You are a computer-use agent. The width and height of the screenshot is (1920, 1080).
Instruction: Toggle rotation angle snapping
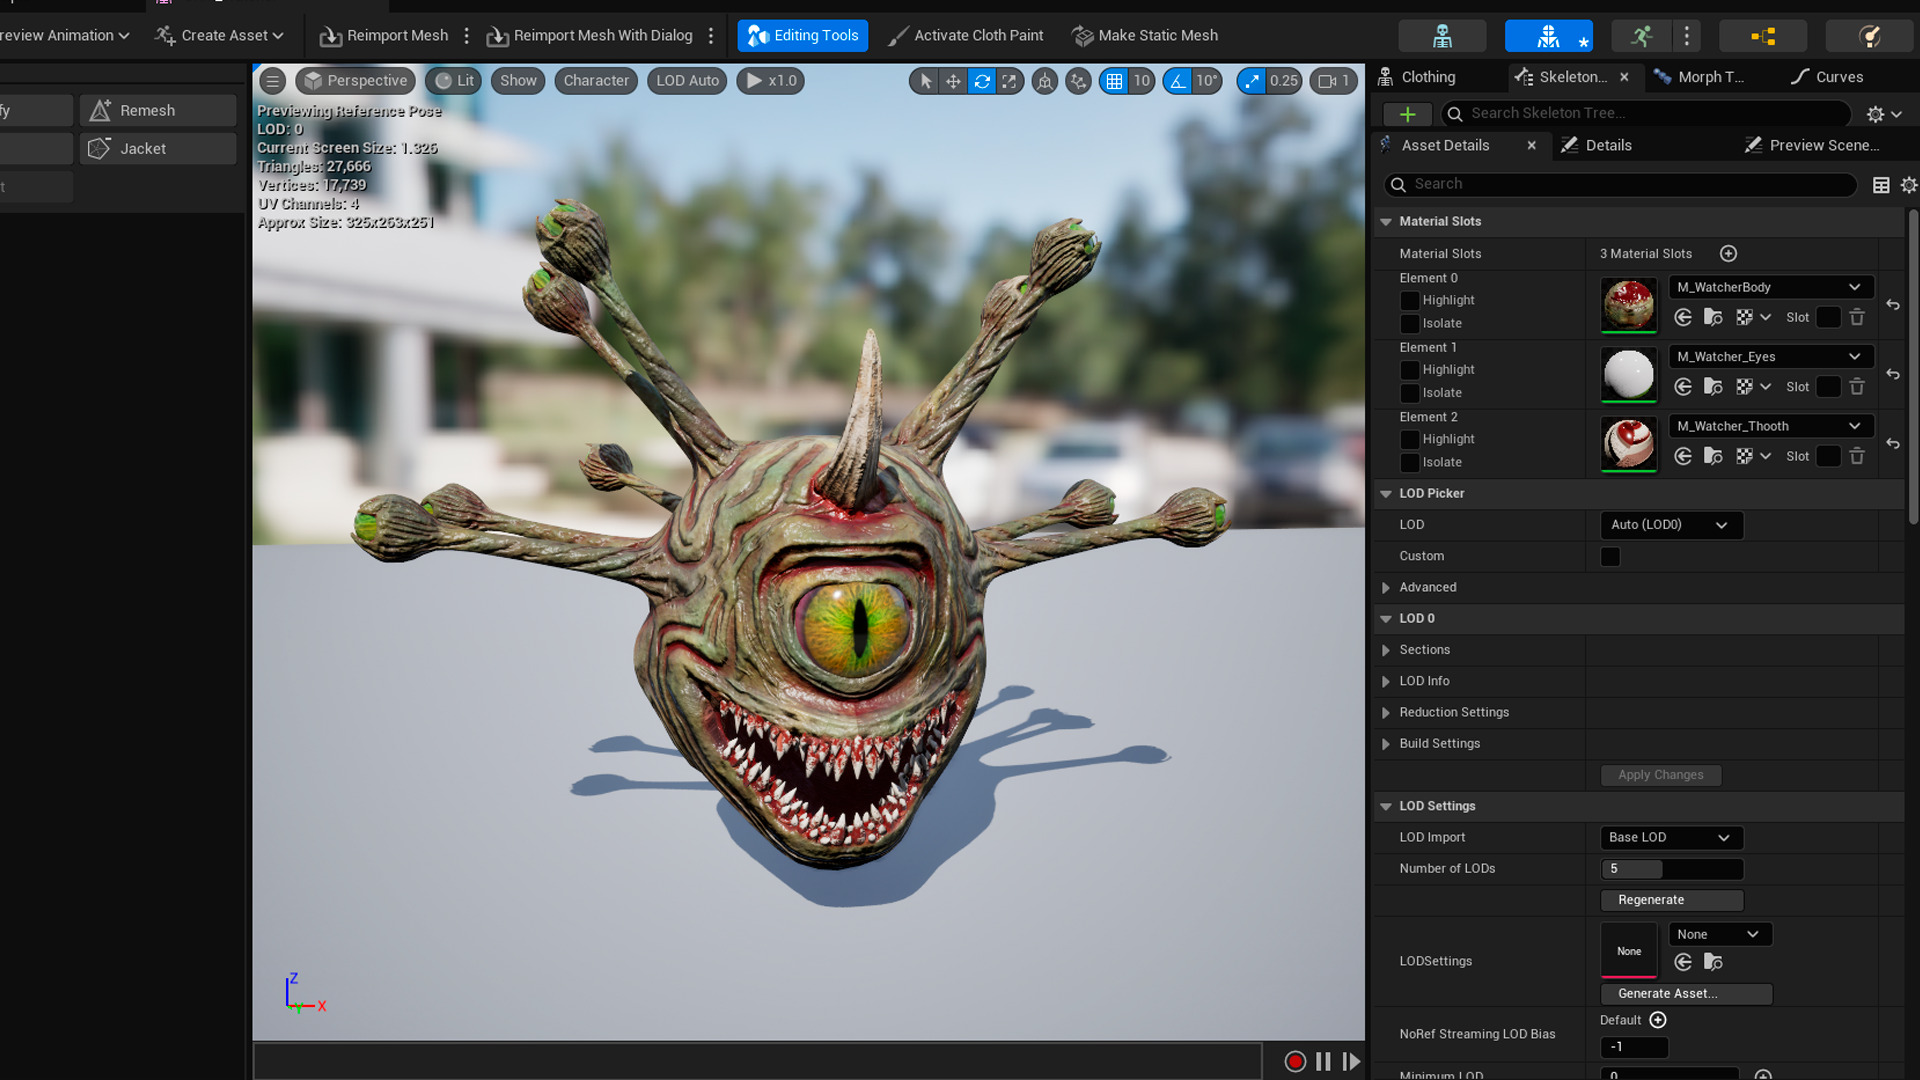[x=1178, y=81]
